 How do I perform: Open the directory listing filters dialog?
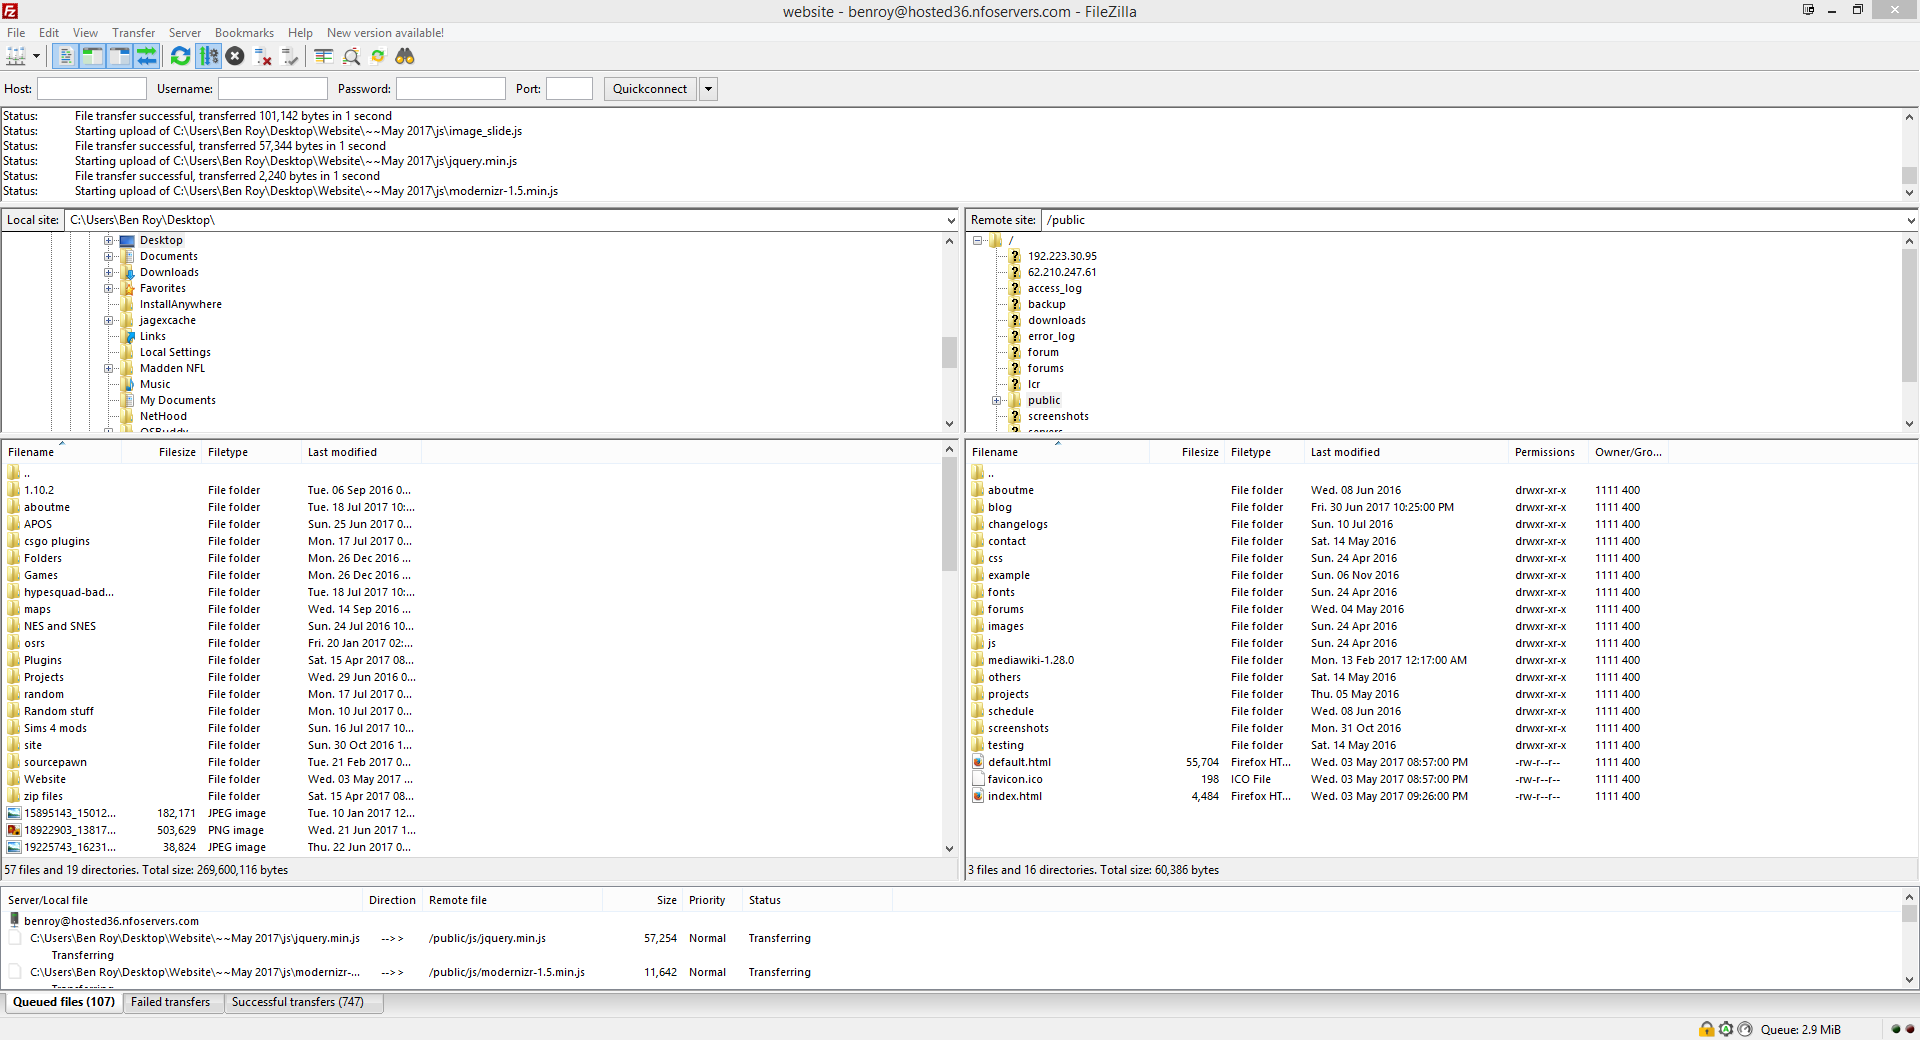[x=323, y=57]
